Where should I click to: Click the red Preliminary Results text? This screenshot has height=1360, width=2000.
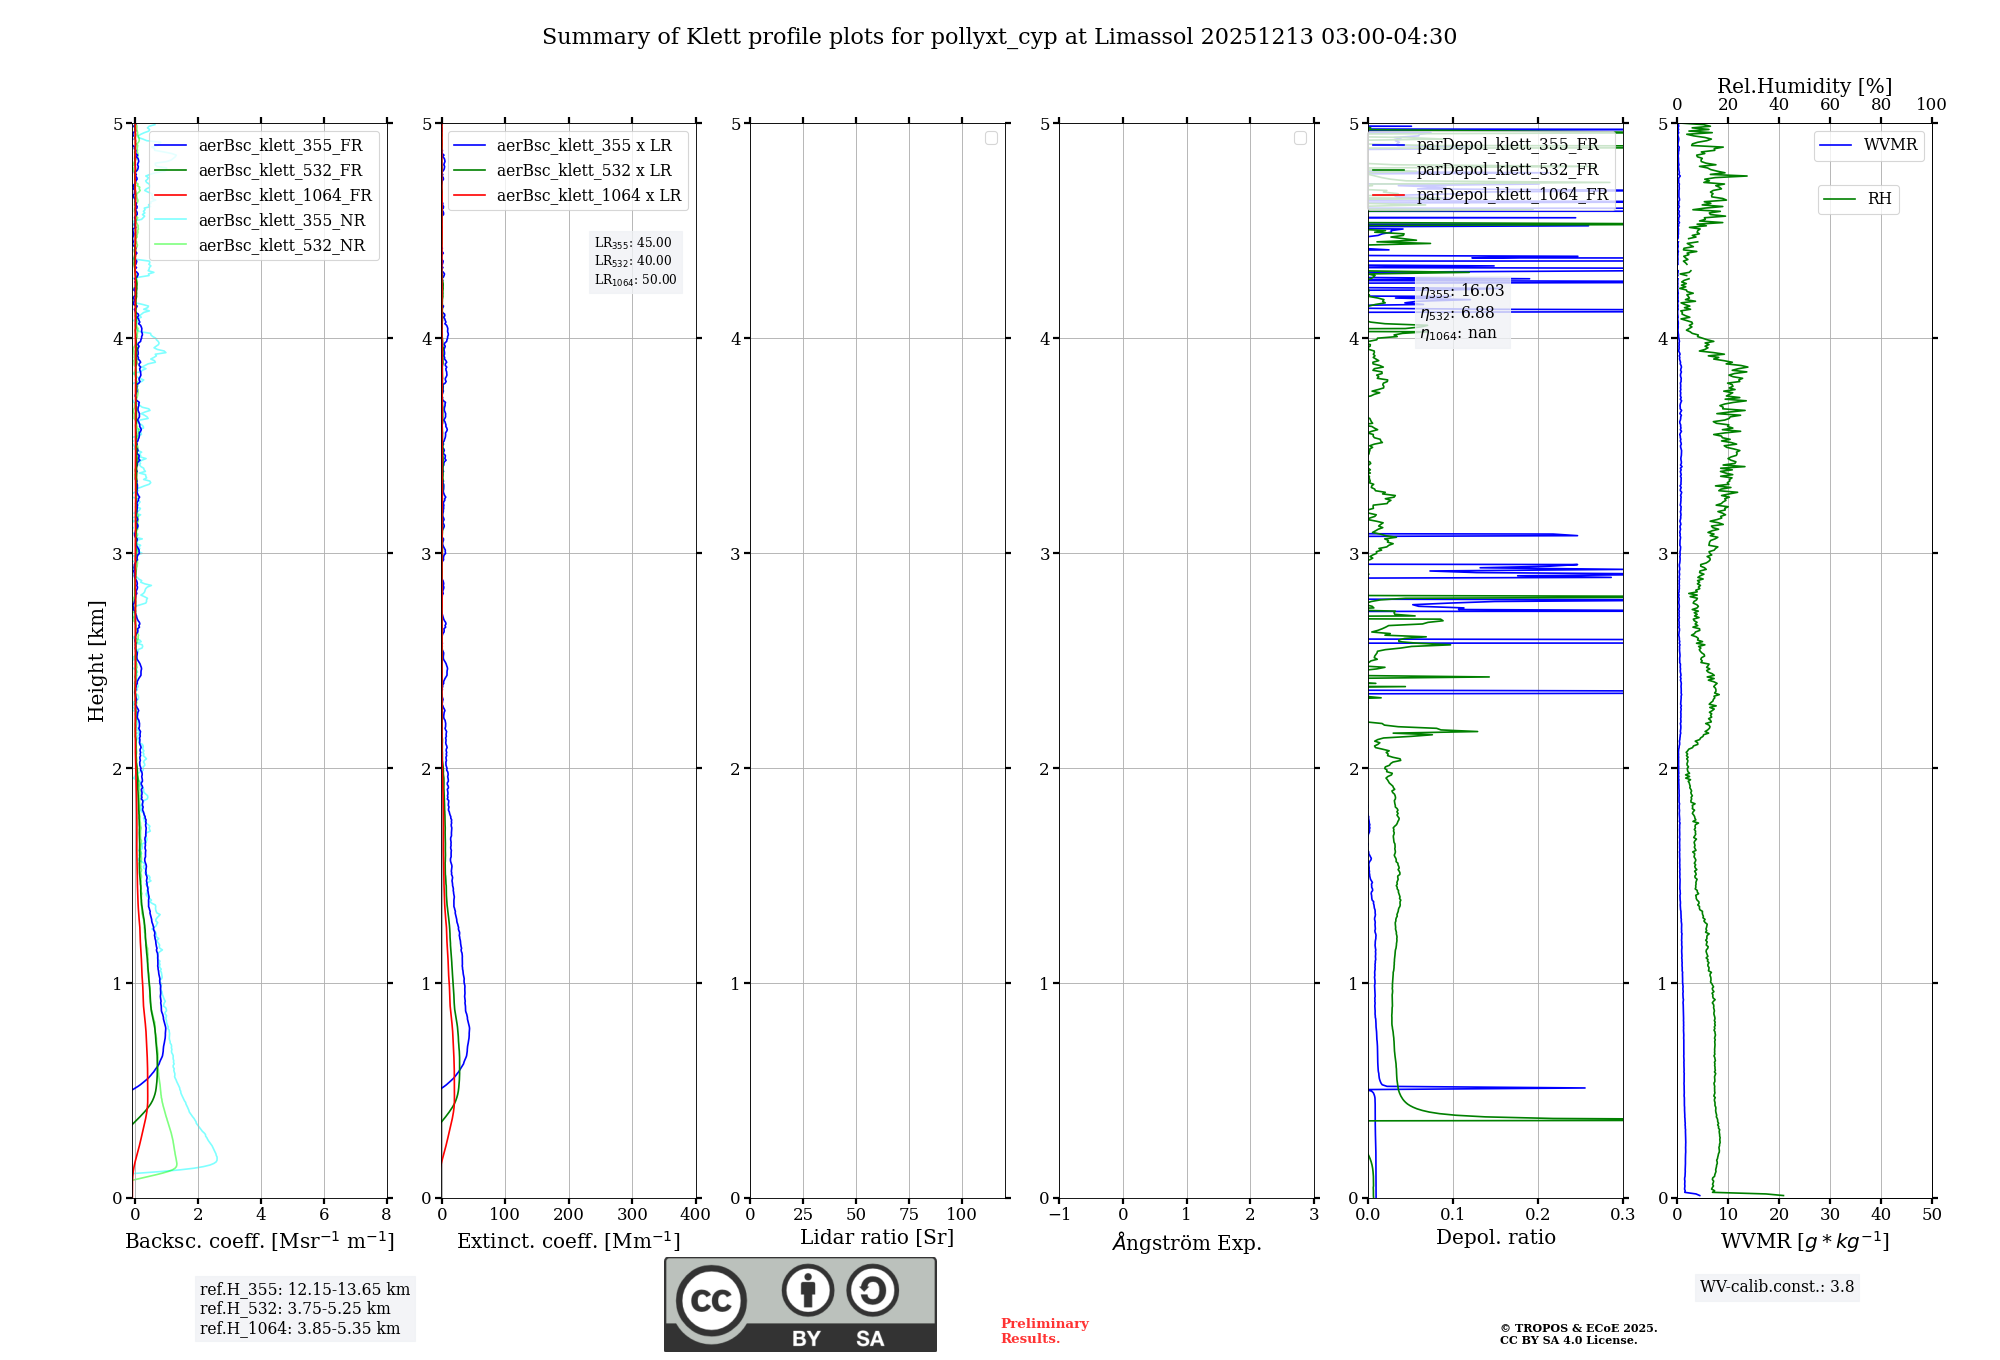click(1044, 1331)
